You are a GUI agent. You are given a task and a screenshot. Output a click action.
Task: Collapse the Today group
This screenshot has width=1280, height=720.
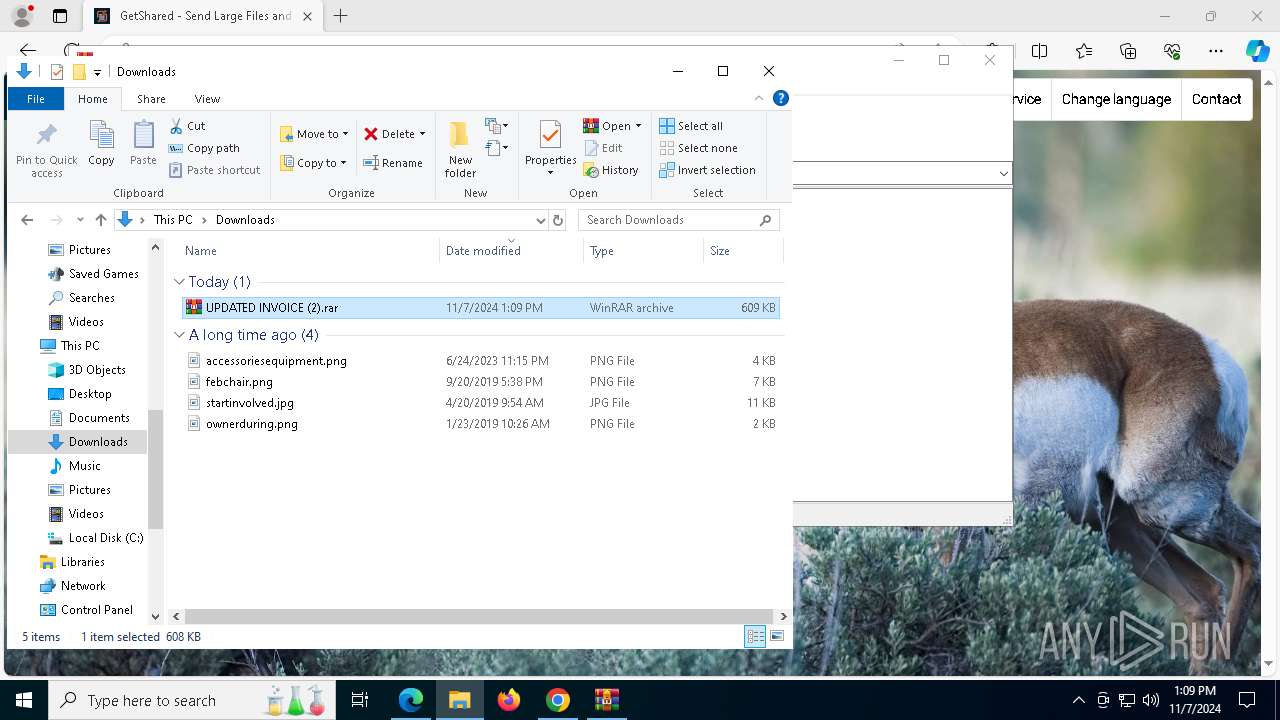180,282
